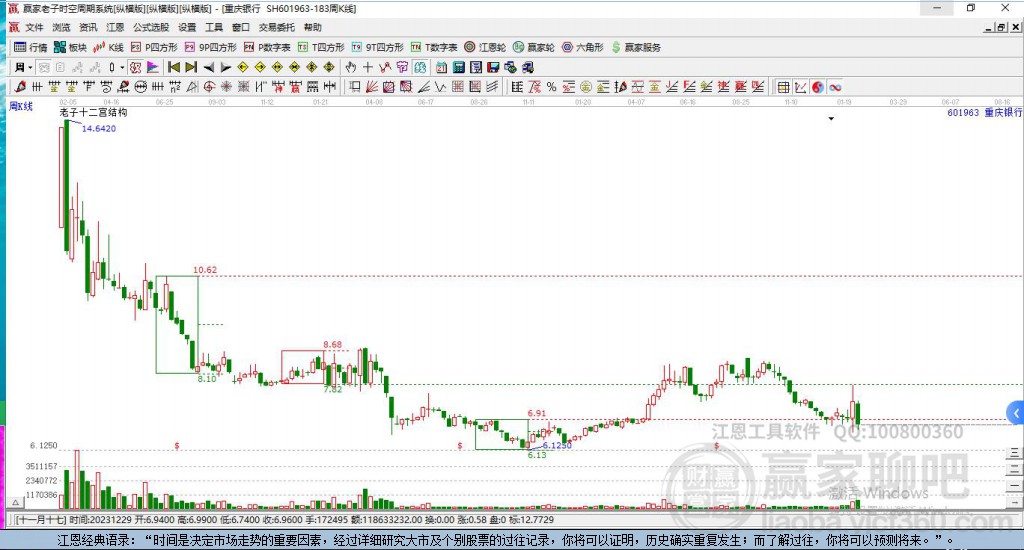The width and height of the screenshot is (1024, 550).
Task: Click the triangle button at bottom-left of chart
Action: click(16, 502)
